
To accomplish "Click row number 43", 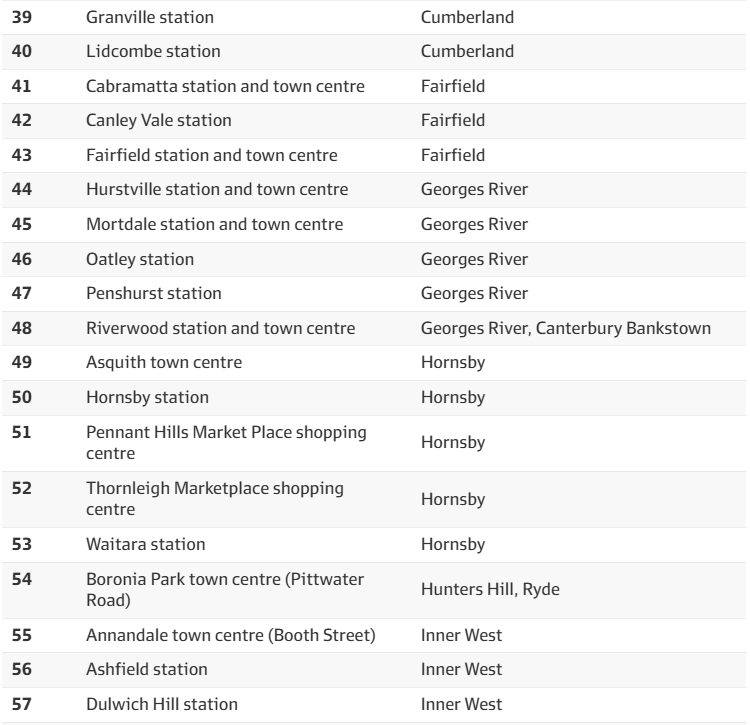I will click(x=22, y=155).
